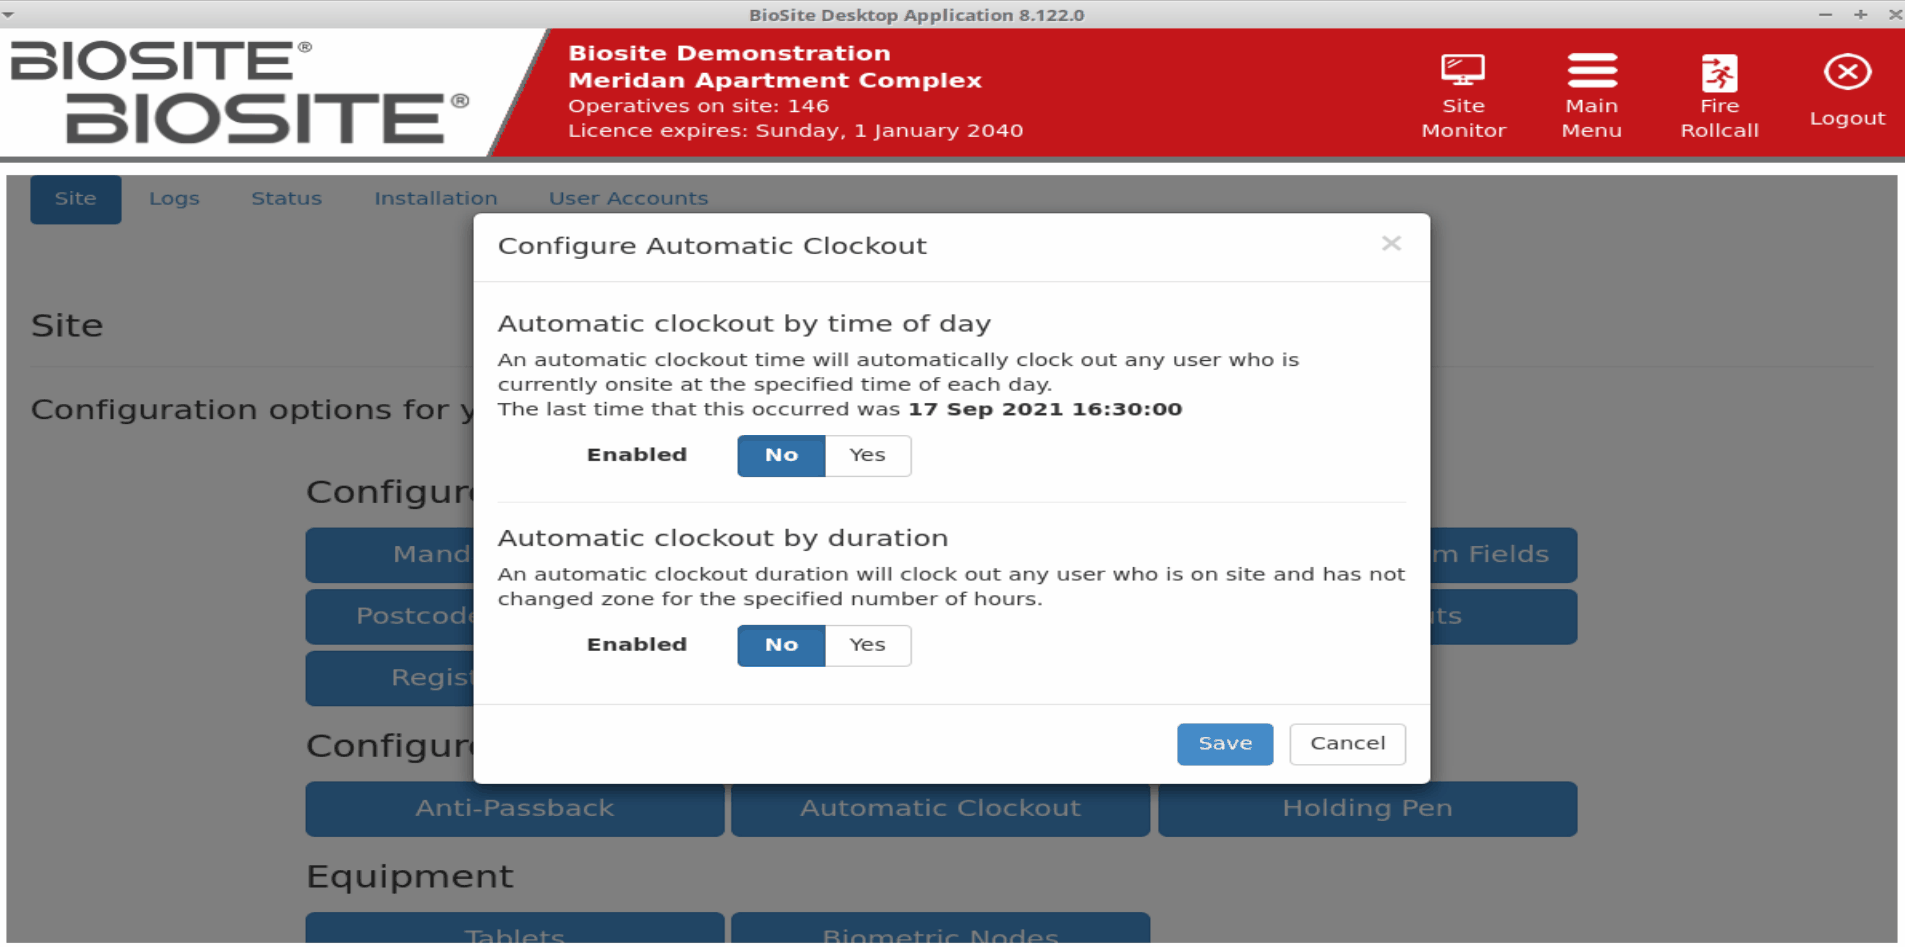Close the Configure Automatic Clockout dialog
Screen dimensions: 1905x947
[x=1391, y=244]
